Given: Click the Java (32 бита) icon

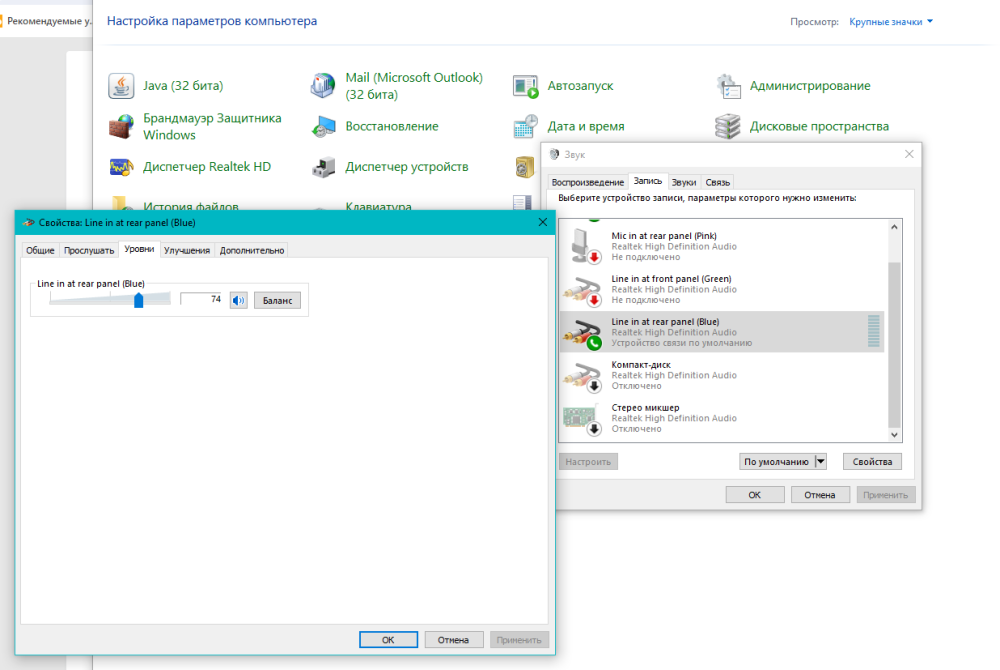Looking at the screenshot, I should pyautogui.click(x=121, y=86).
